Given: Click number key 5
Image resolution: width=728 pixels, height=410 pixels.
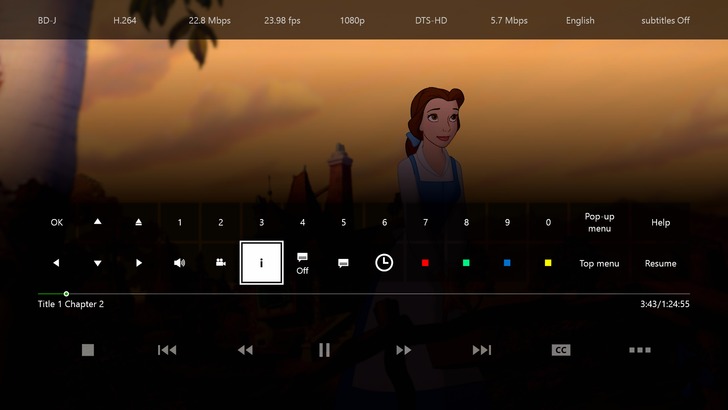Looking at the screenshot, I should click(x=343, y=222).
